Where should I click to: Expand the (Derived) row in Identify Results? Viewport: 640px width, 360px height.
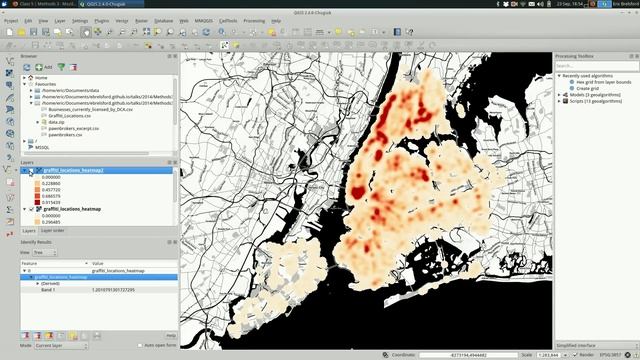click(38, 283)
